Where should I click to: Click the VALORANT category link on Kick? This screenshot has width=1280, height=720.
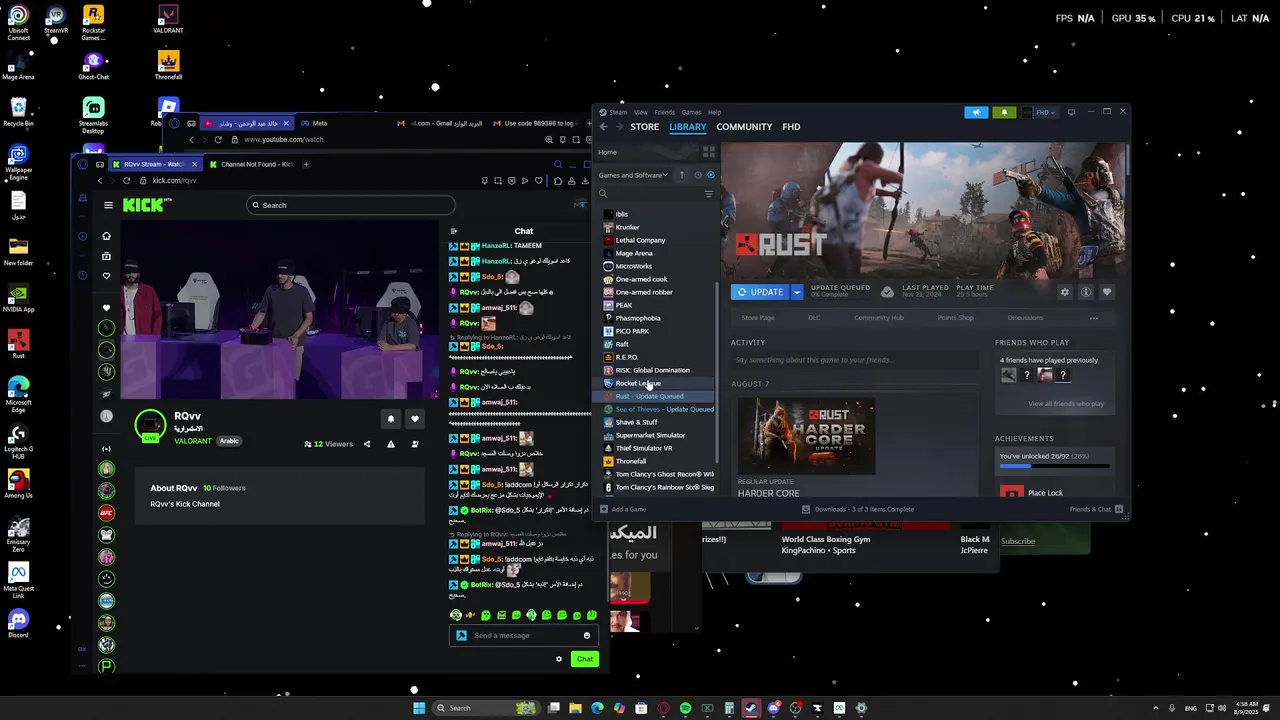click(193, 441)
